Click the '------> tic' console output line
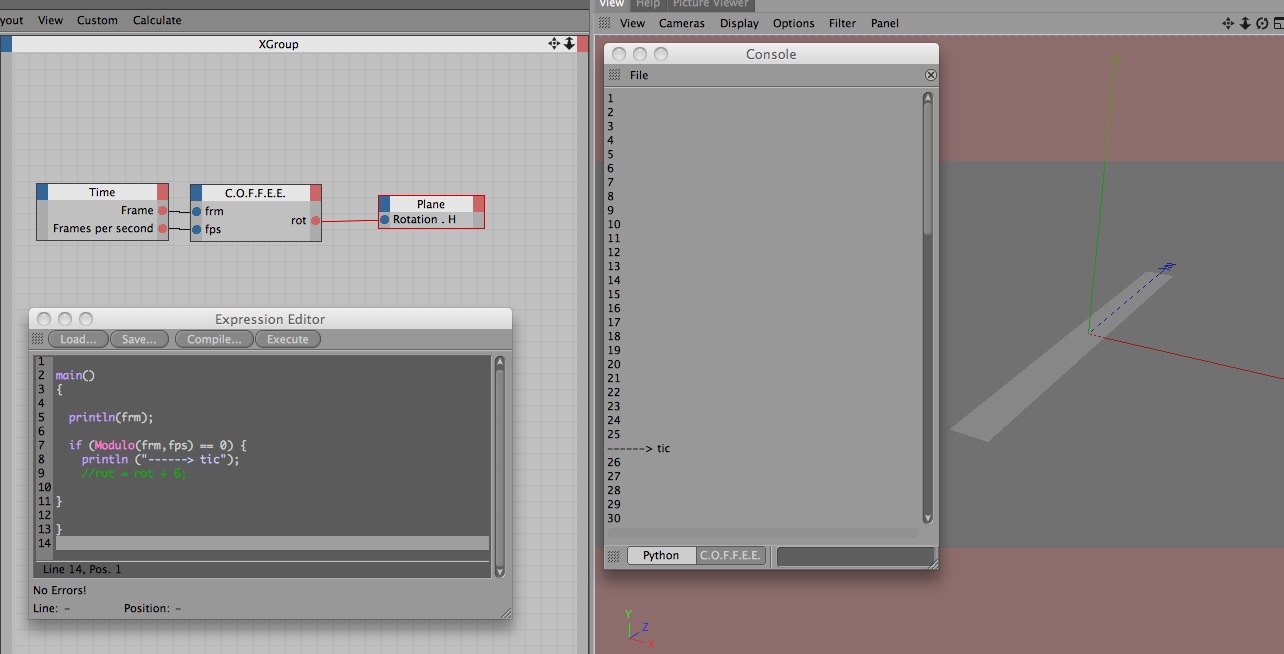1284x654 pixels. coord(639,449)
